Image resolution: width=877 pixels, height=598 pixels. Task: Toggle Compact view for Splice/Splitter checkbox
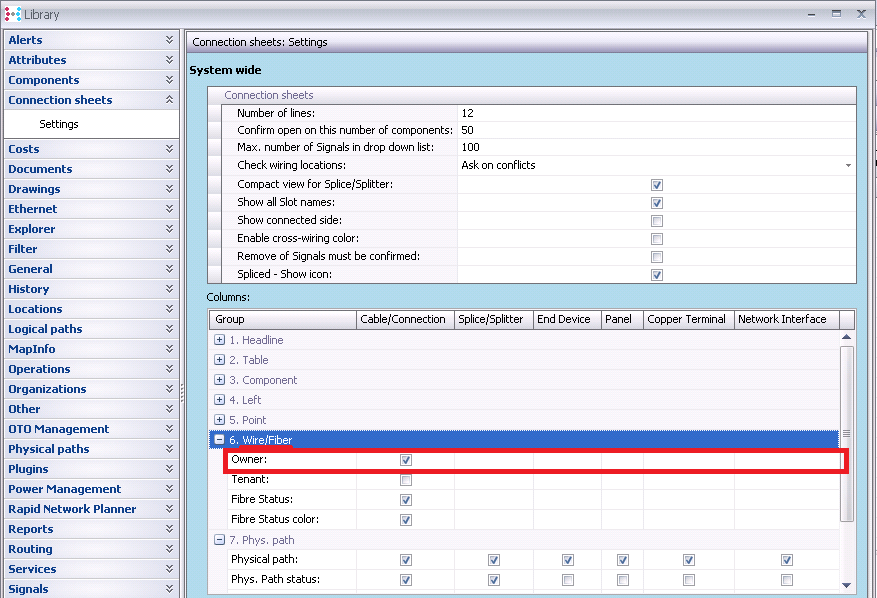pyautogui.click(x=657, y=185)
